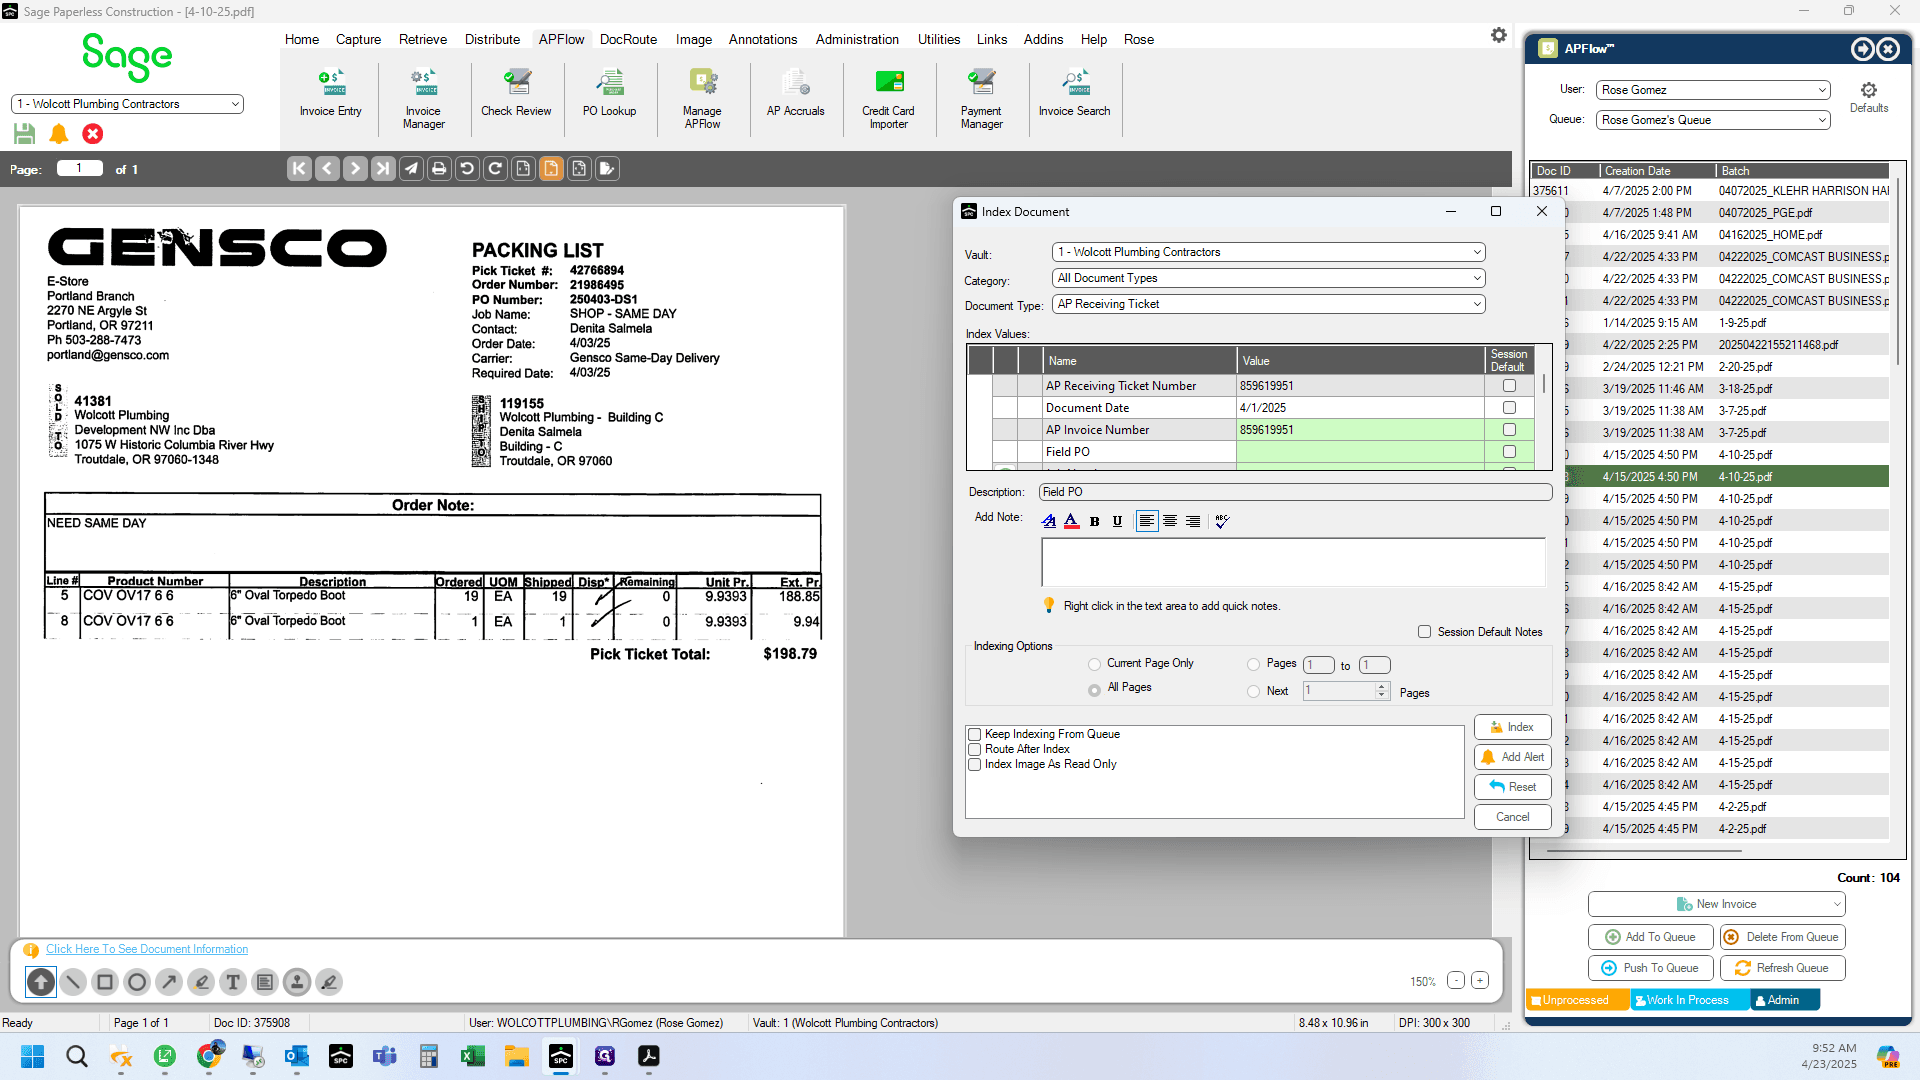Open Invoice Search

(1074, 94)
